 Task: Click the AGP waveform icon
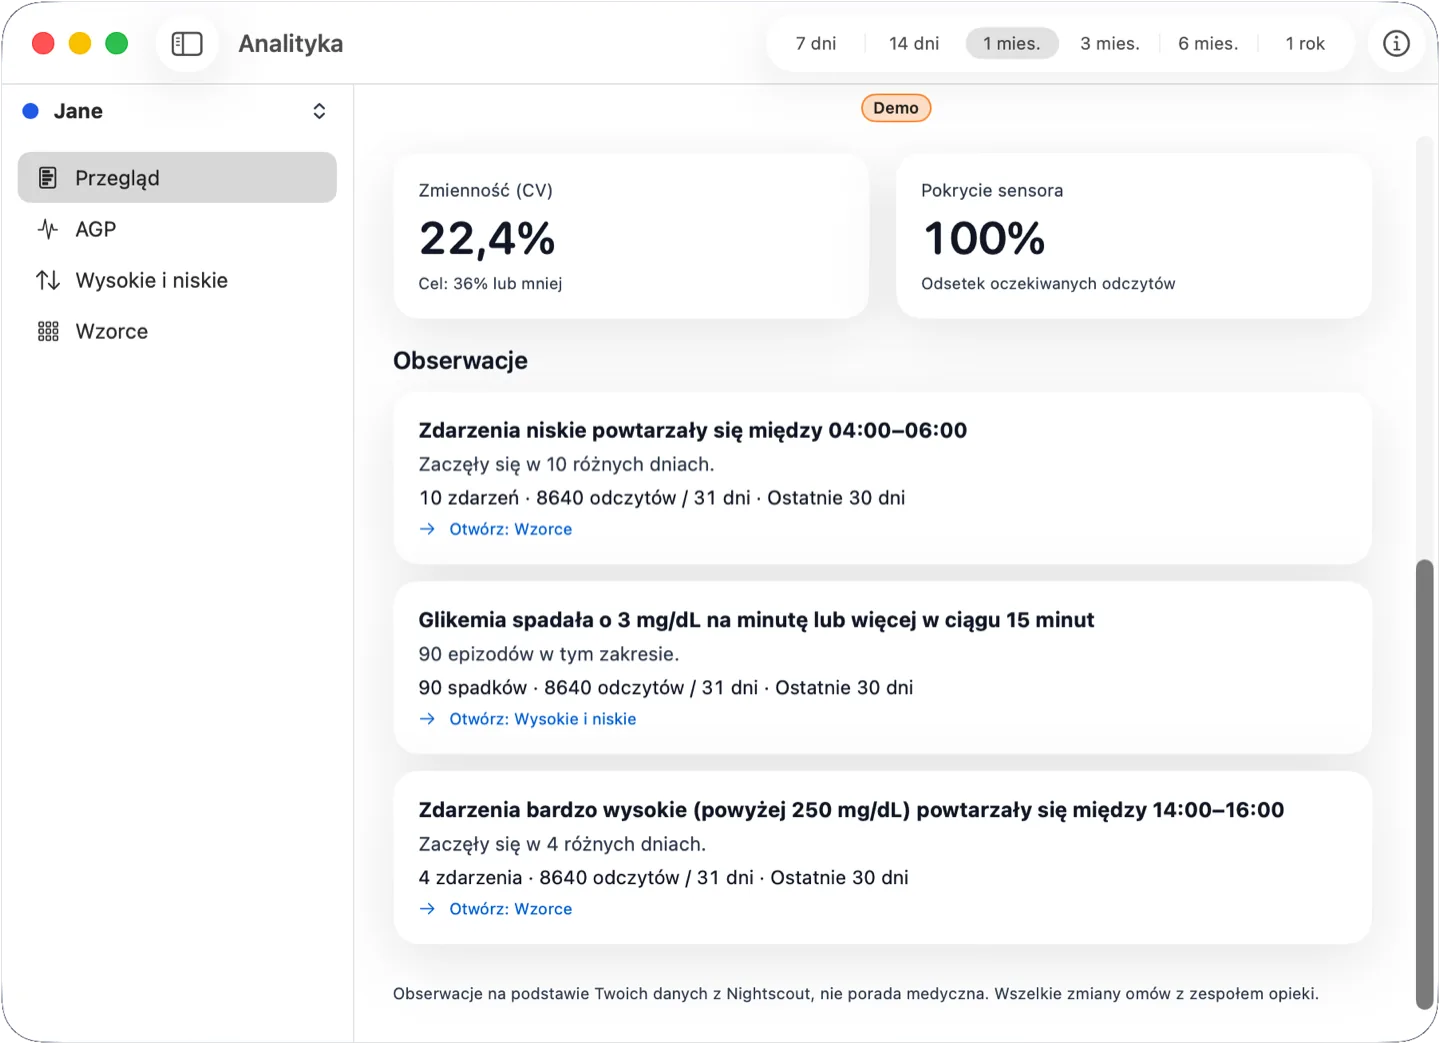coord(48,229)
